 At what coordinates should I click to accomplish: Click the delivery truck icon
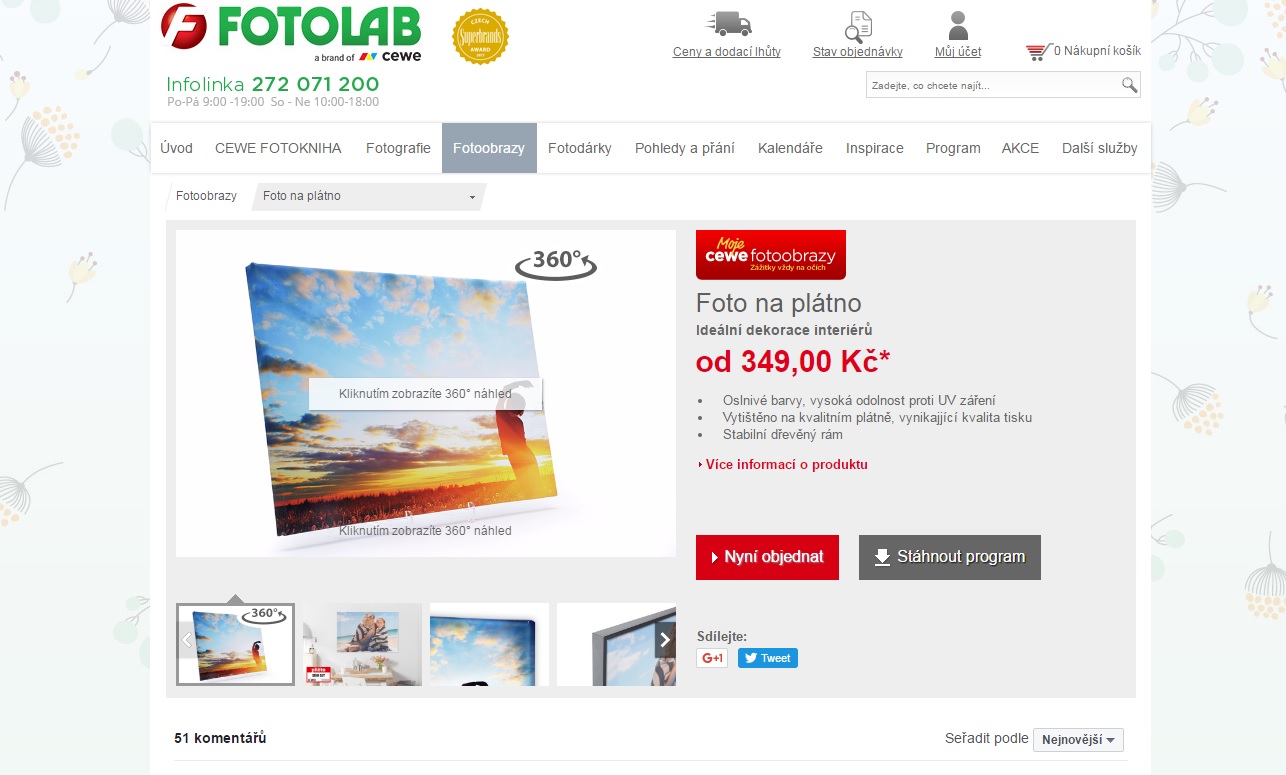728,24
